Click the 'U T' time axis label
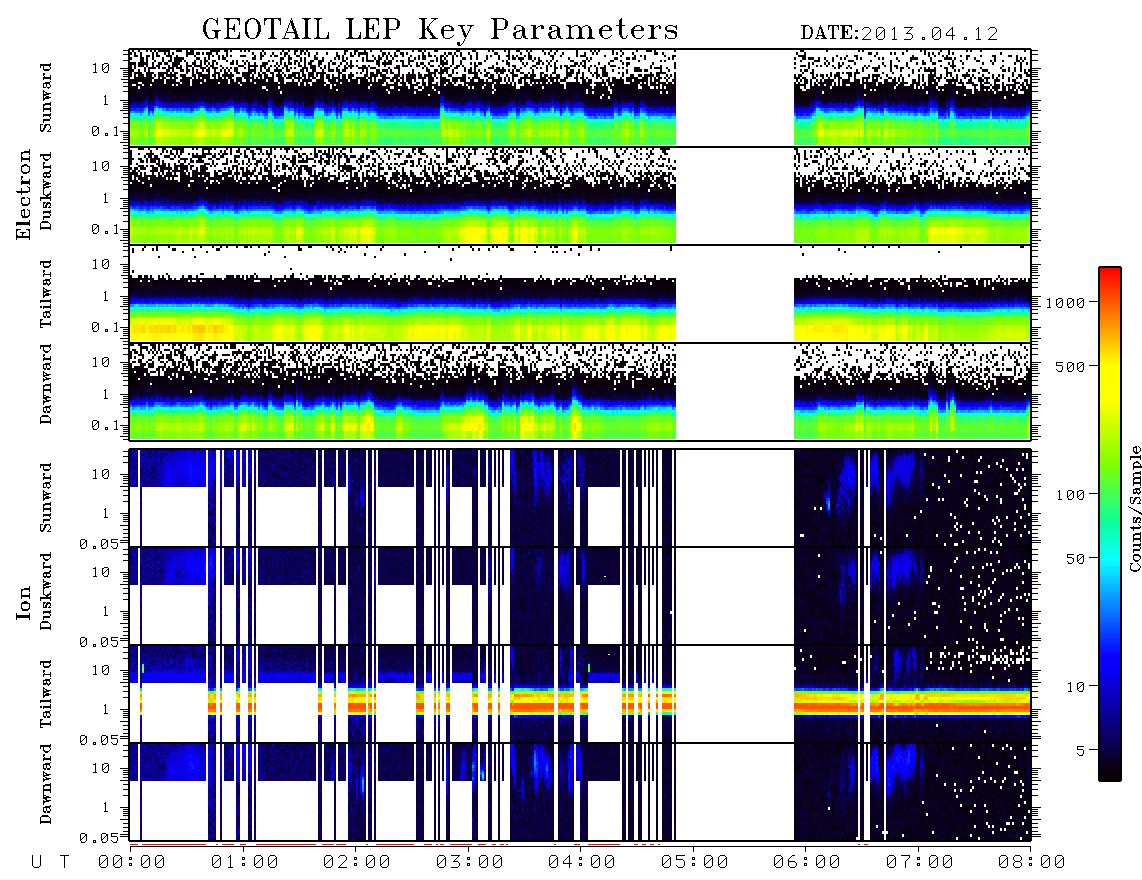This screenshot has height=880, width=1142. [50, 862]
